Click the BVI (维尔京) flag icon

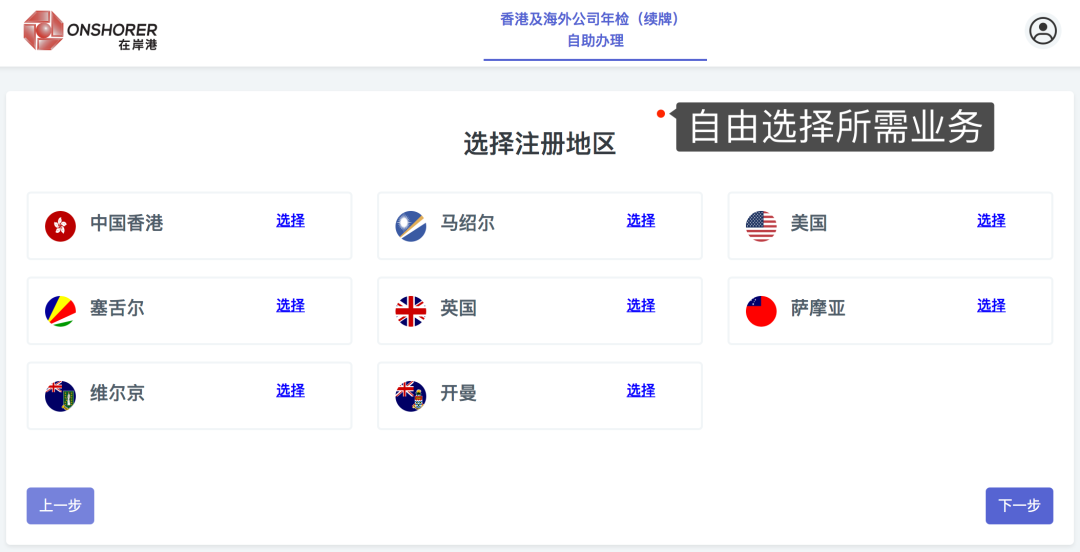click(x=61, y=396)
